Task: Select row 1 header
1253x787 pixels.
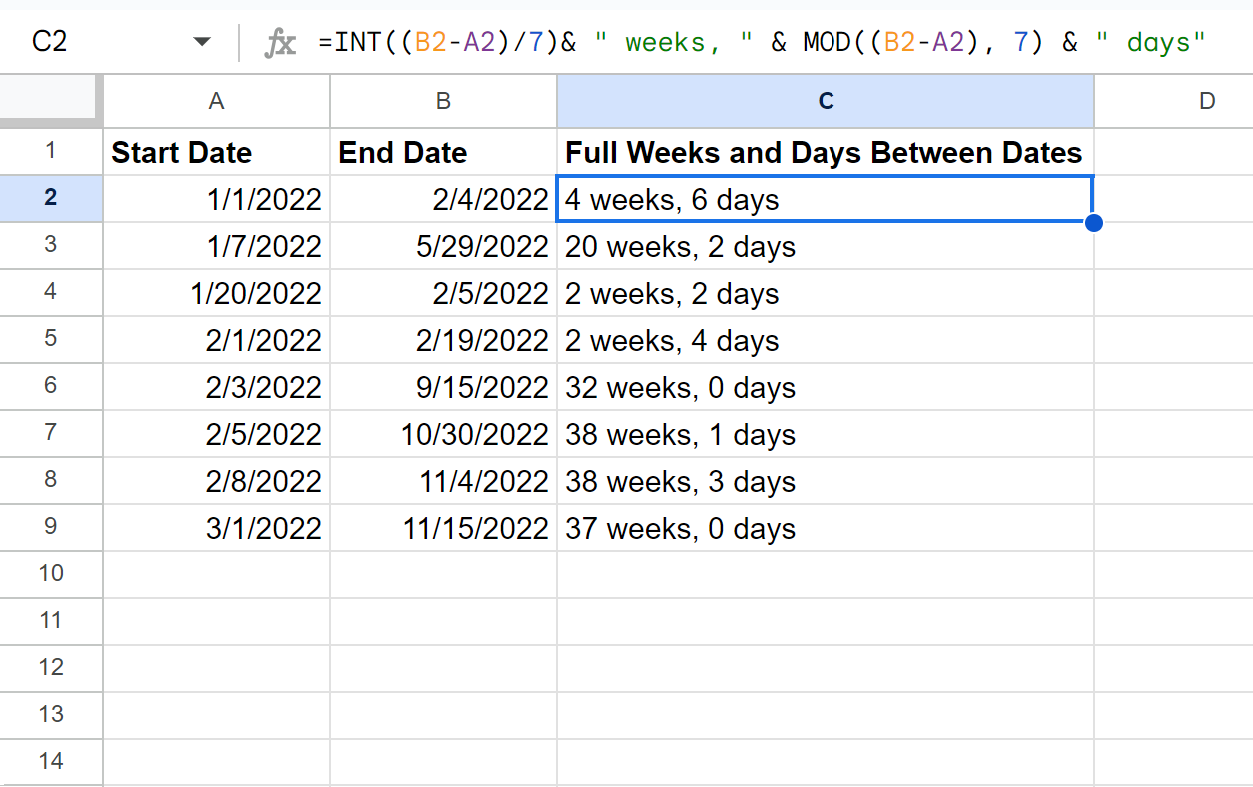Action: coord(51,152)
